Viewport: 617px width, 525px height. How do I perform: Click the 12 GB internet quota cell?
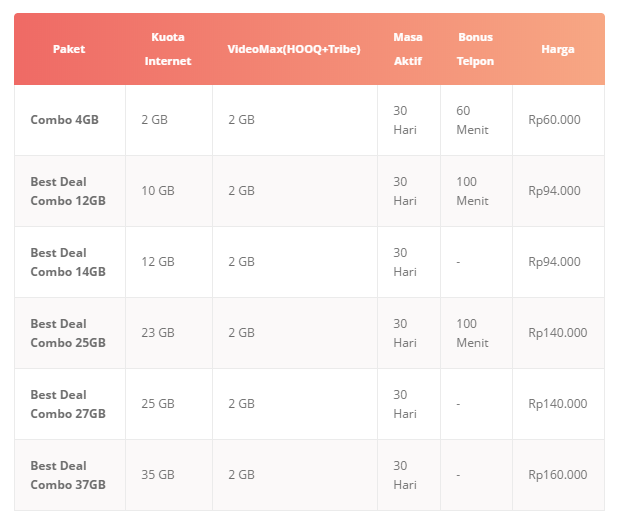pos(157,262)
